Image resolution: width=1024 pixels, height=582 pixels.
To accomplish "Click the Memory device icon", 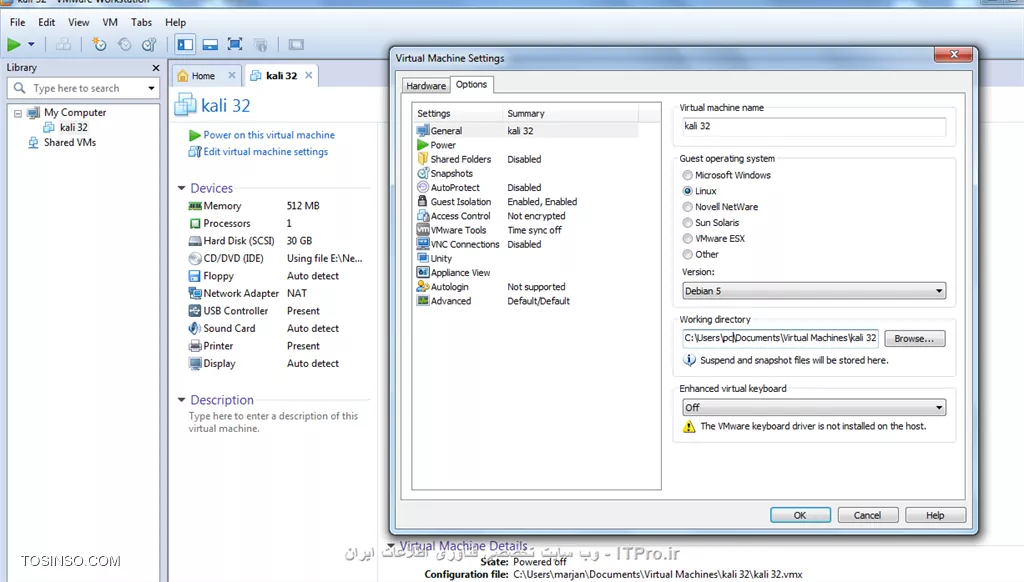I will [x=195, y=206].
